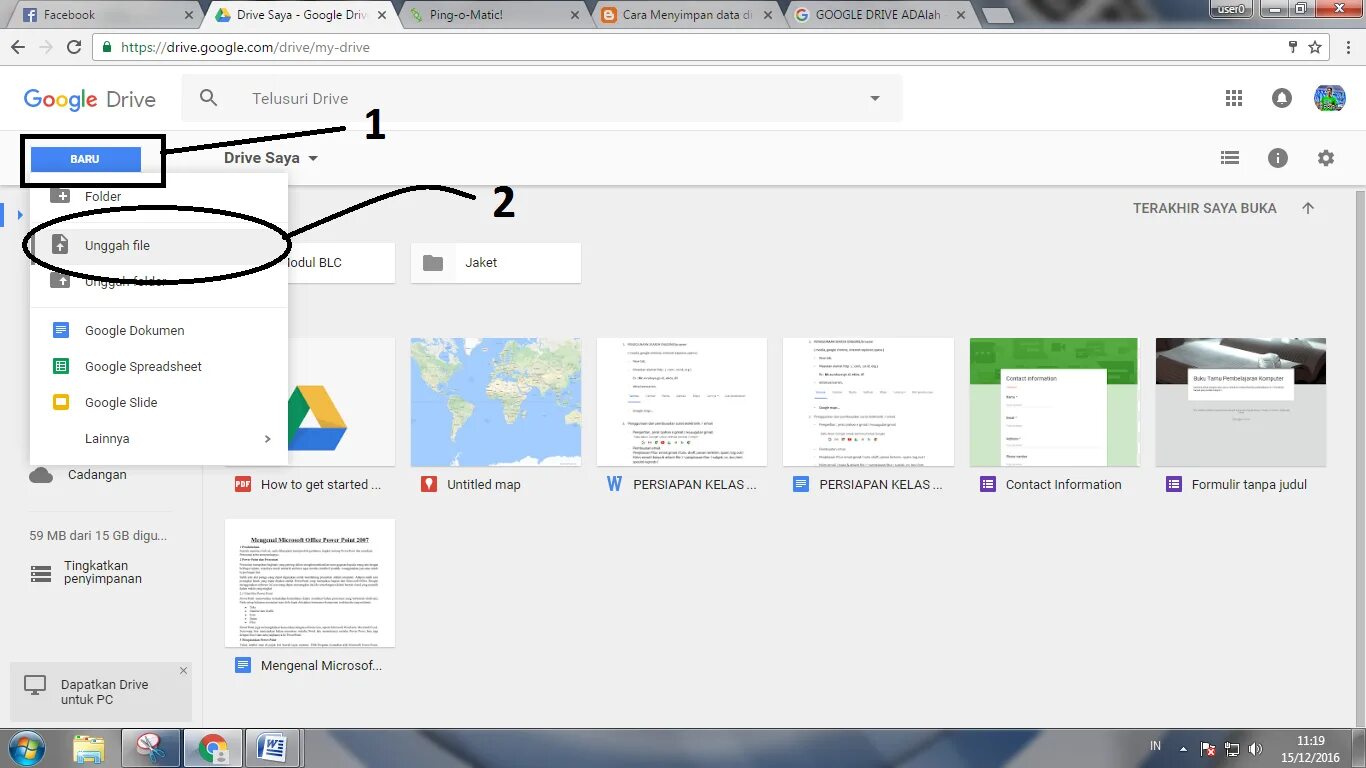This screenshot has height=768, width=1366.
Task: Click the new Folder plus icon
Action: (60, 196)
